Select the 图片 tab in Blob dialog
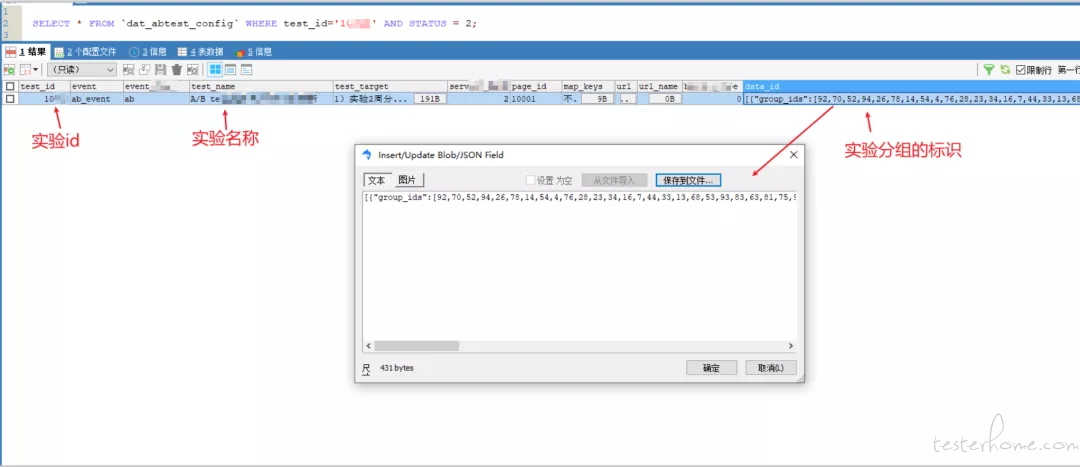The image size is (1080, 467). click(408, 180)
